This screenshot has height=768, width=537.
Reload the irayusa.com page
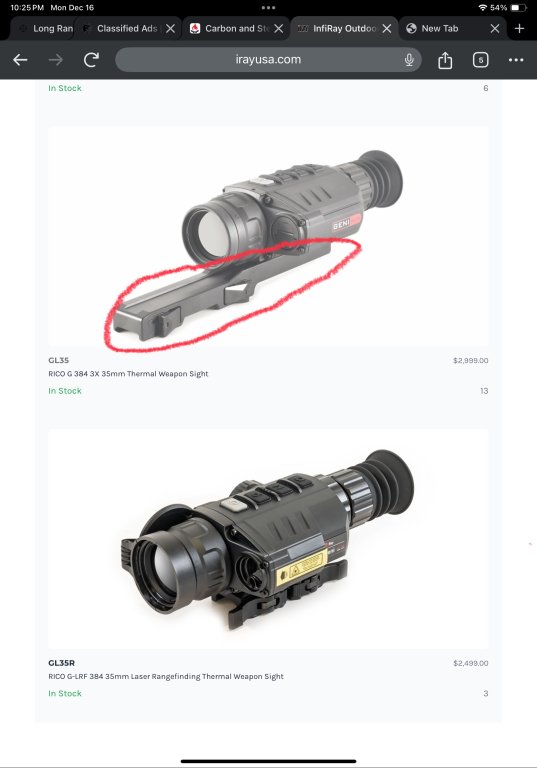[91, 60]
